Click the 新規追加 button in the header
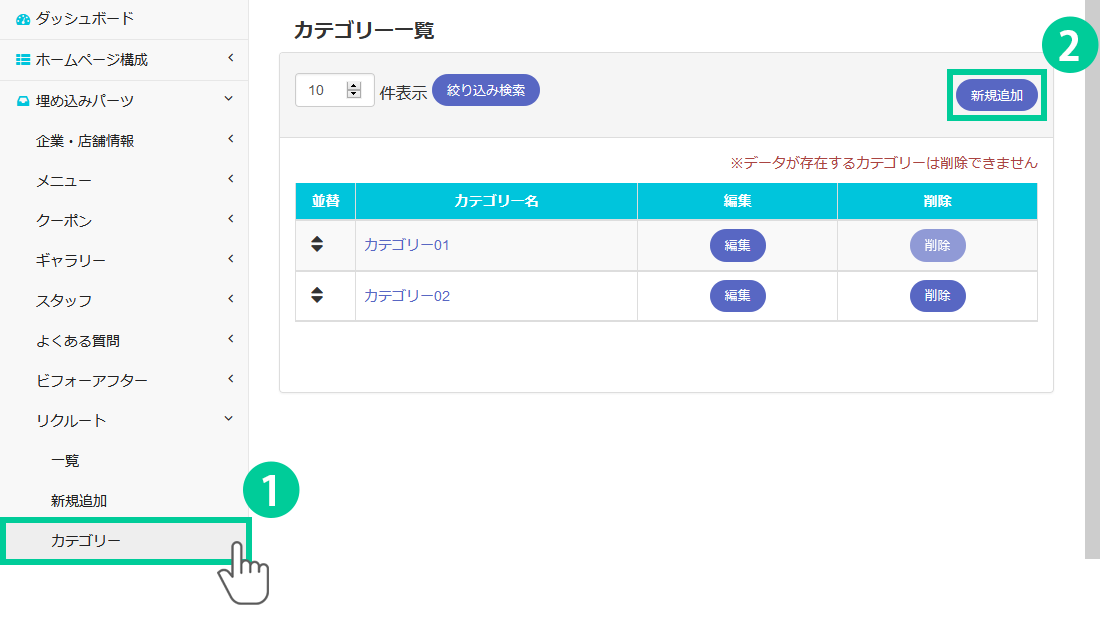This screenshot has width=1100, height=622. (x=996, y=96)
